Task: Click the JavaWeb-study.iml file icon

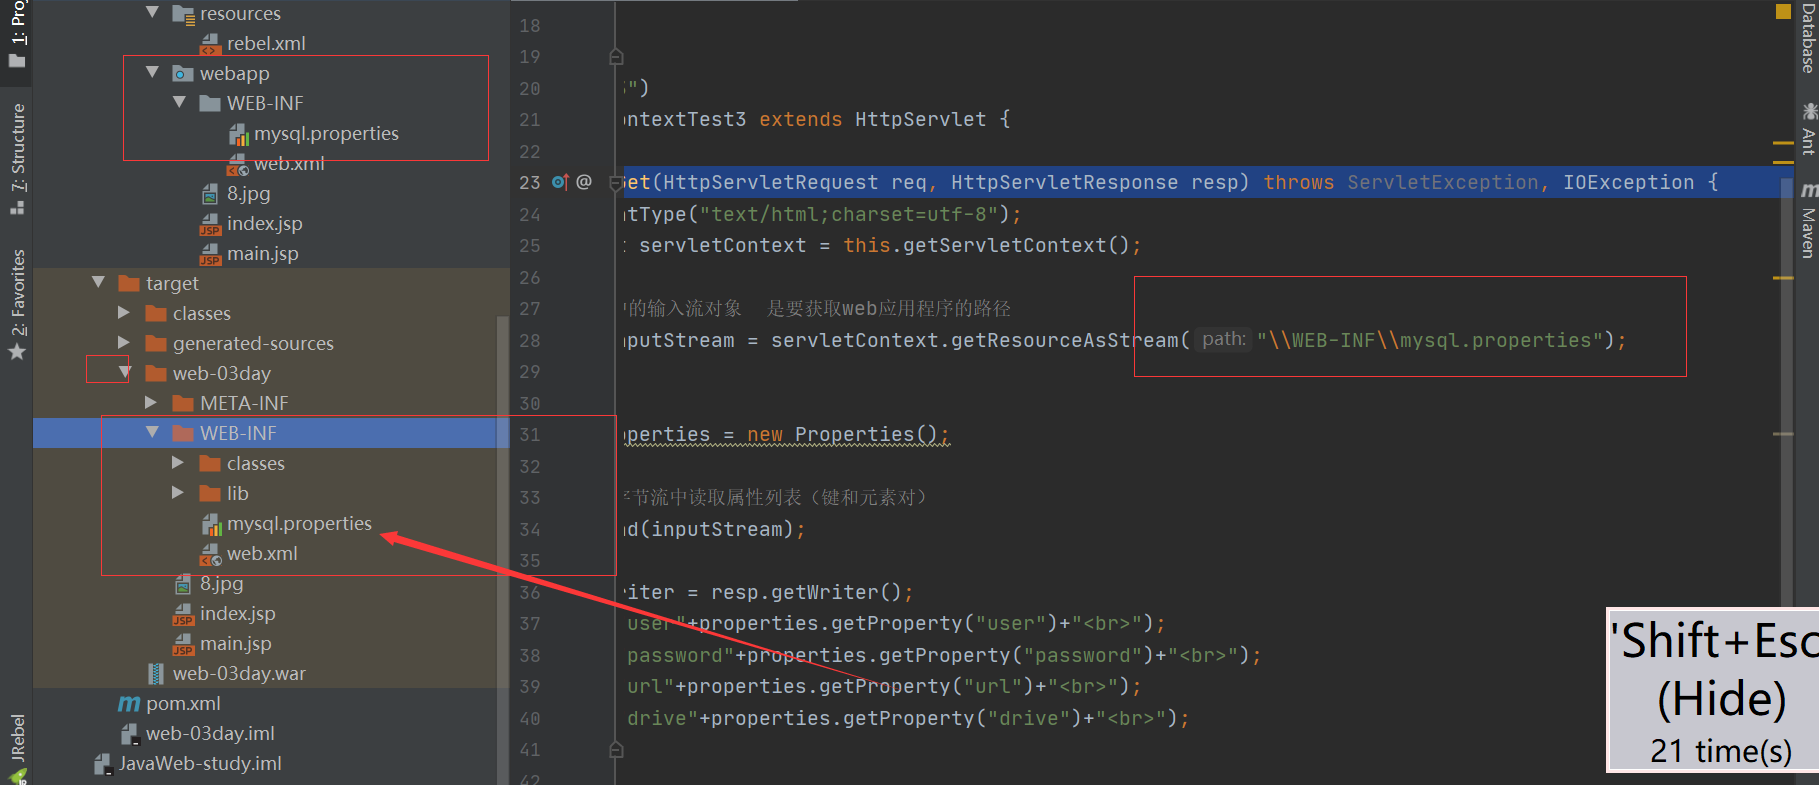Action: pos(102,764)
